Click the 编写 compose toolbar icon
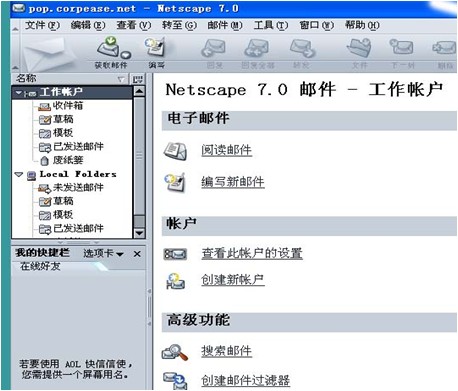Viewport: 458px width, 391px height. pyautogui.click(x=155, y=47)
